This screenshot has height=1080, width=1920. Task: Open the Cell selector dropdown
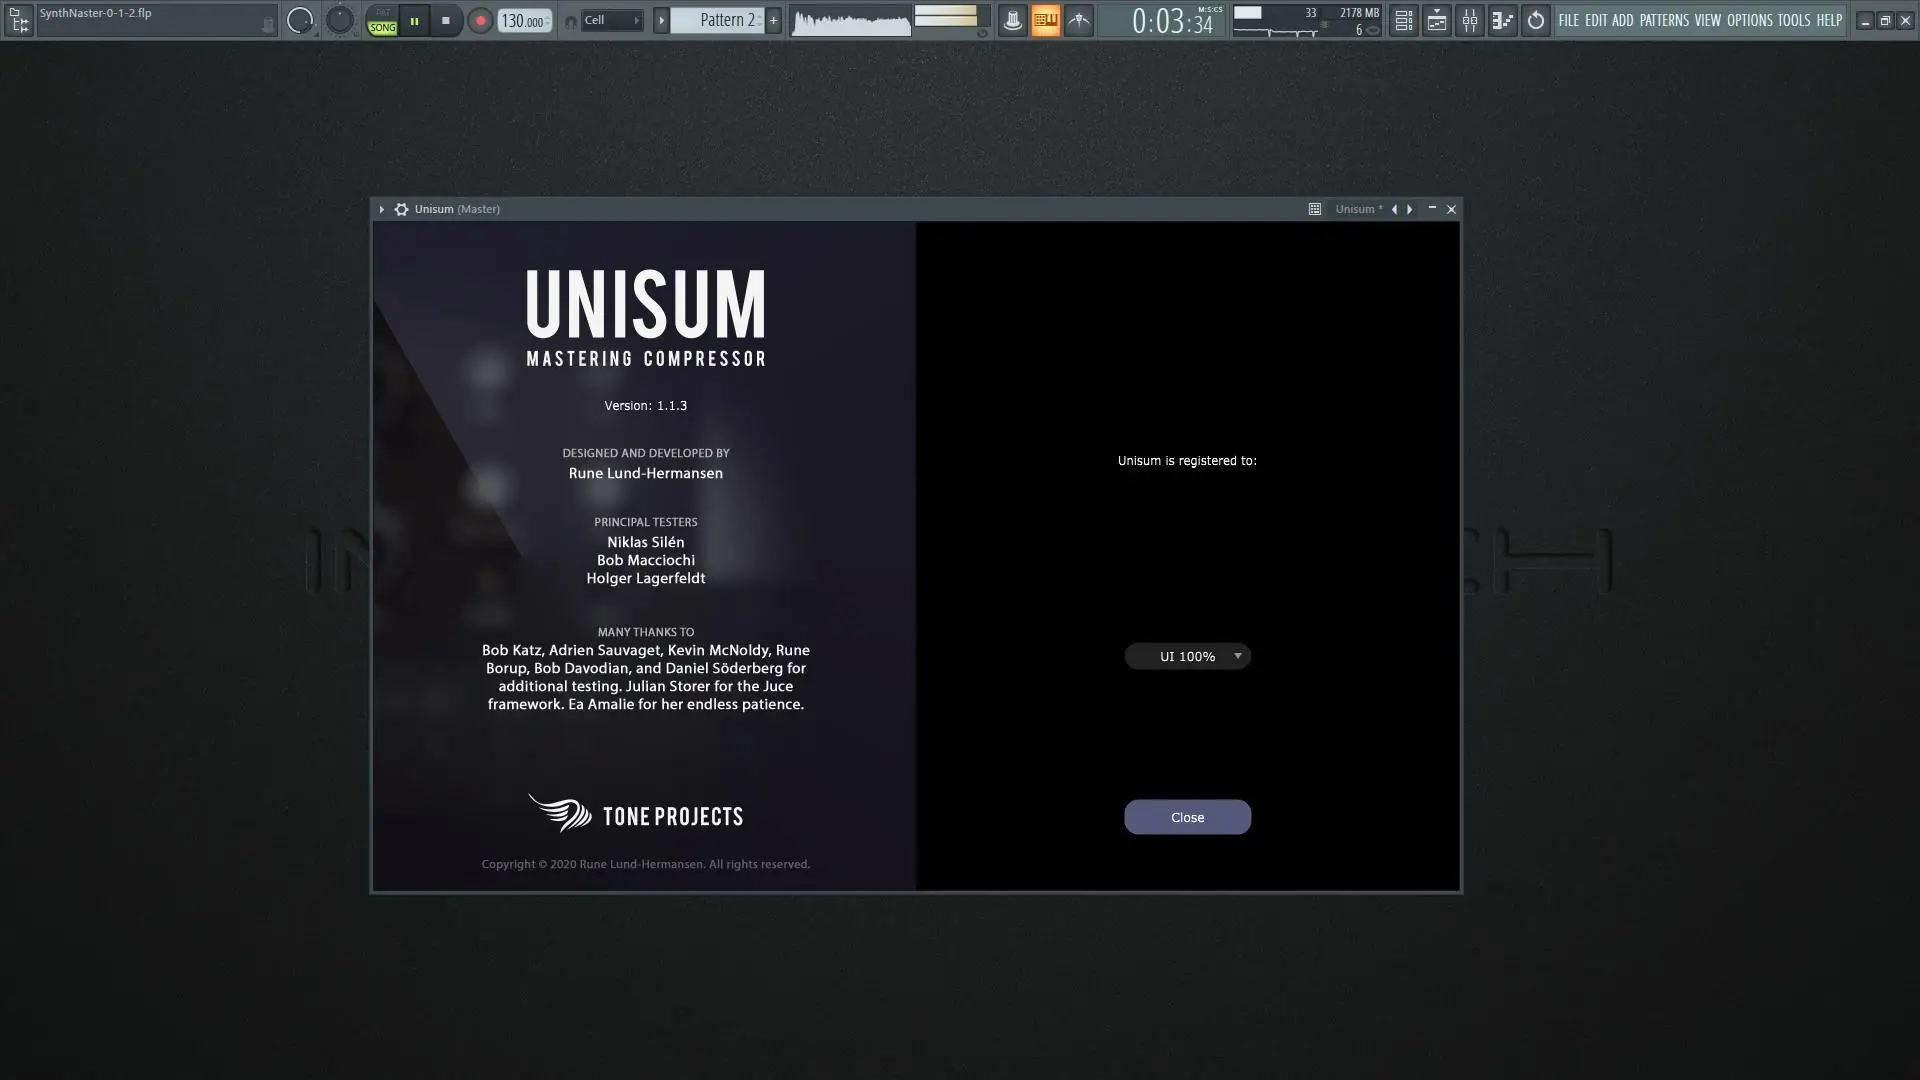click(611, 19)
